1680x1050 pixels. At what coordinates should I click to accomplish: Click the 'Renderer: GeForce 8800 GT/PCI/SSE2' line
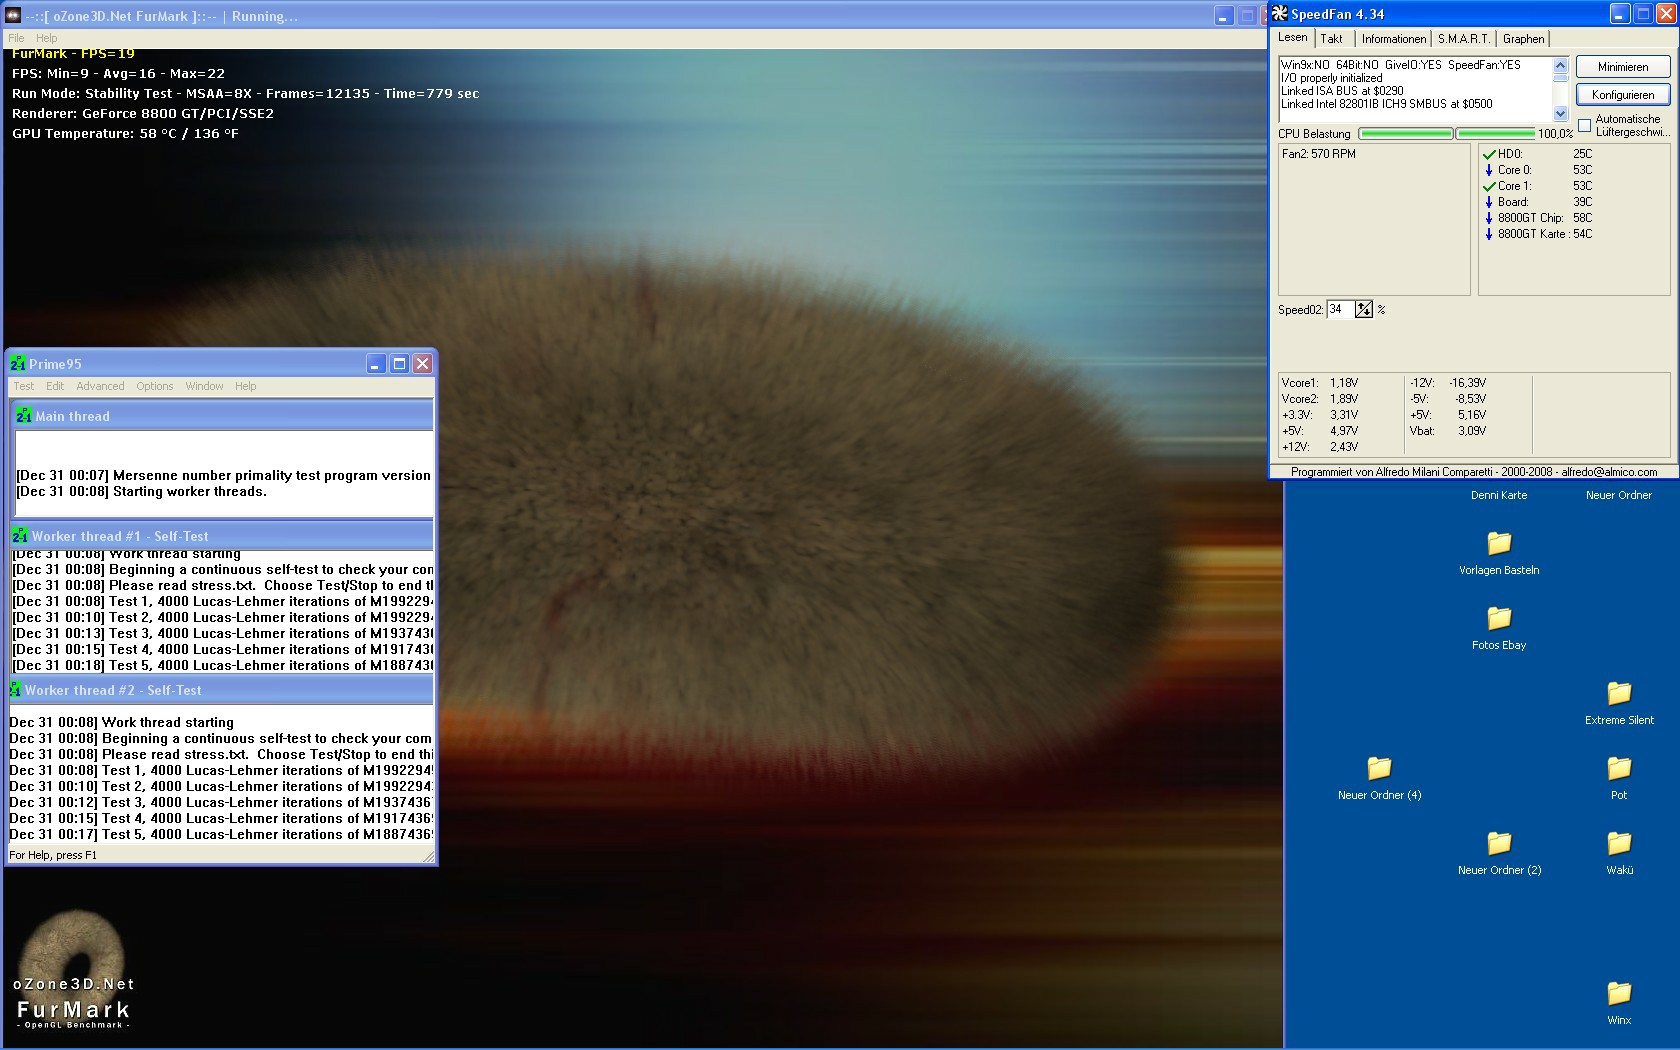click(143, 113)
